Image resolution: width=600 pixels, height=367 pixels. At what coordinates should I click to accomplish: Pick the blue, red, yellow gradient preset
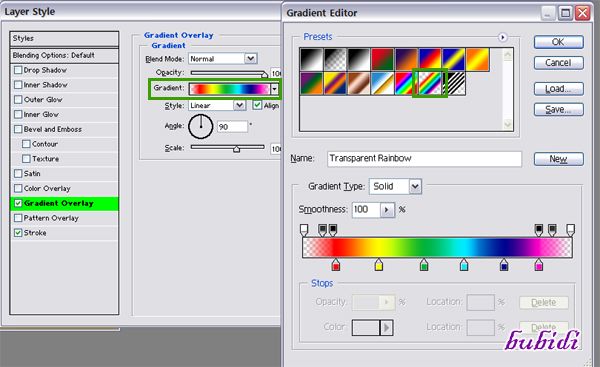click(x=430, y=59)
